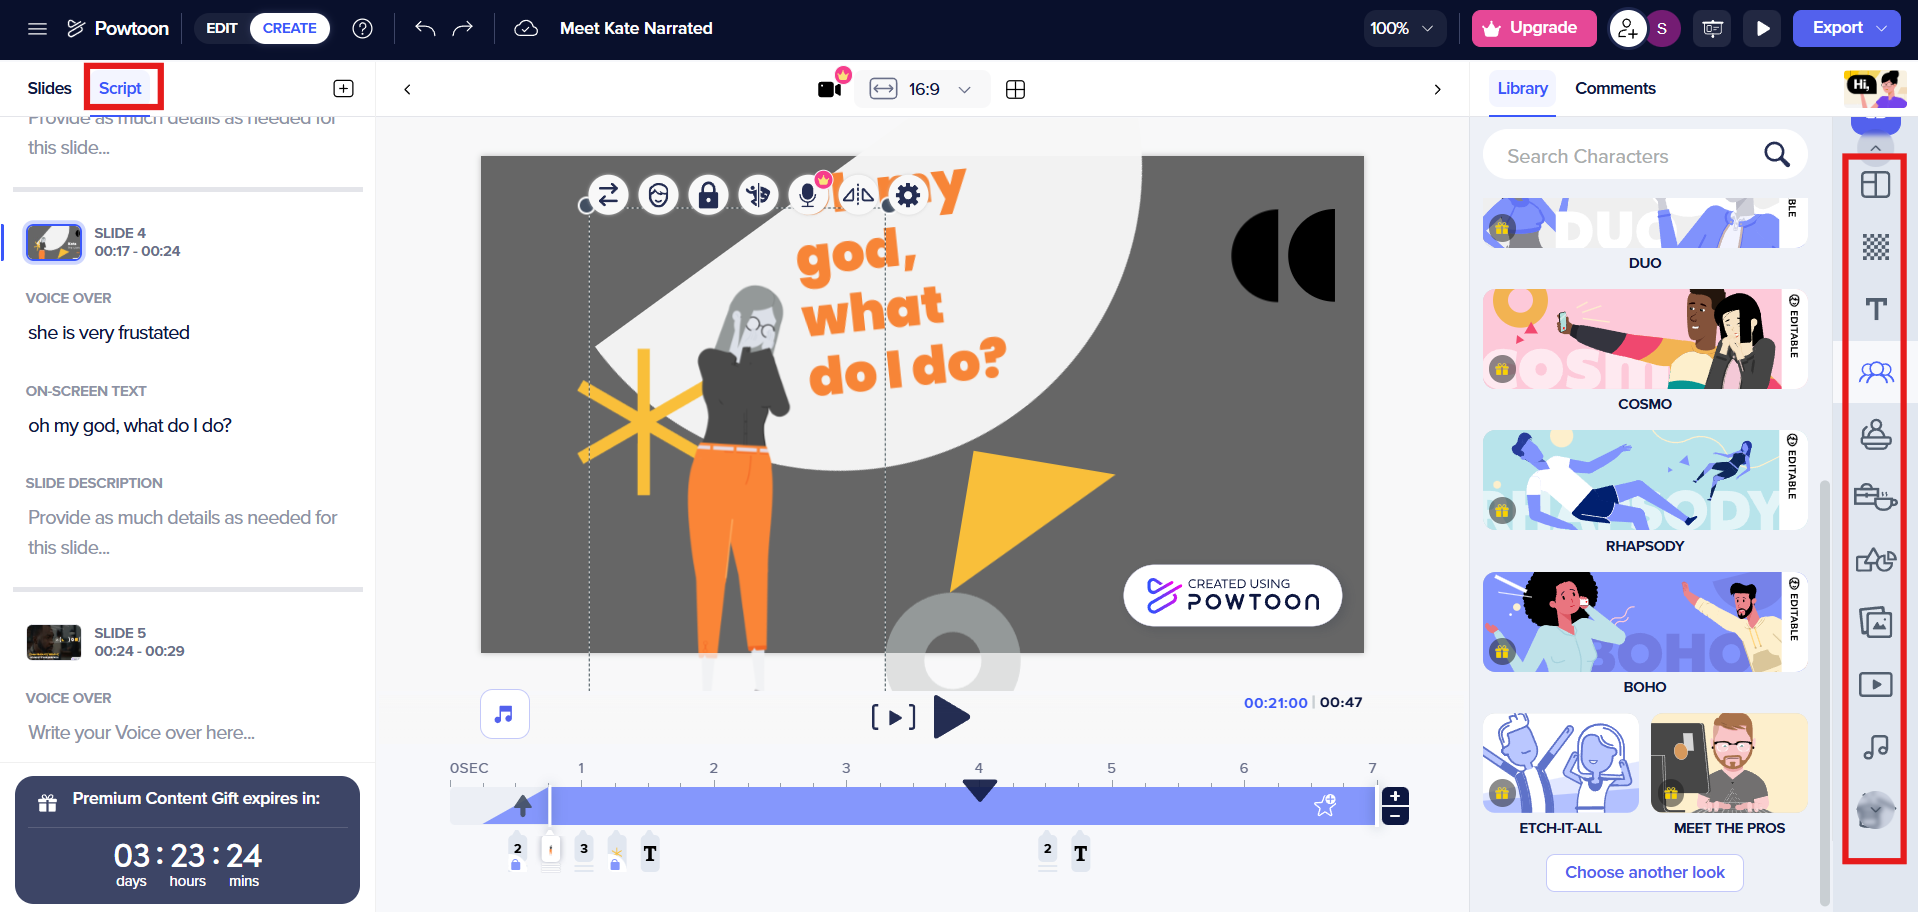The height and width of the screenshot is (912, 1918).
Task: Open the Props library icon
Action: click(1875, 435)
